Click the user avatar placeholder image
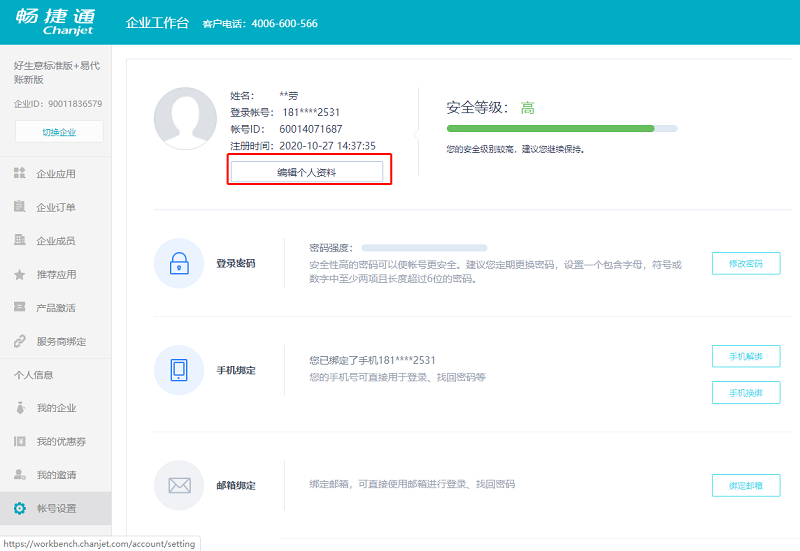 (x=185, y=118)
